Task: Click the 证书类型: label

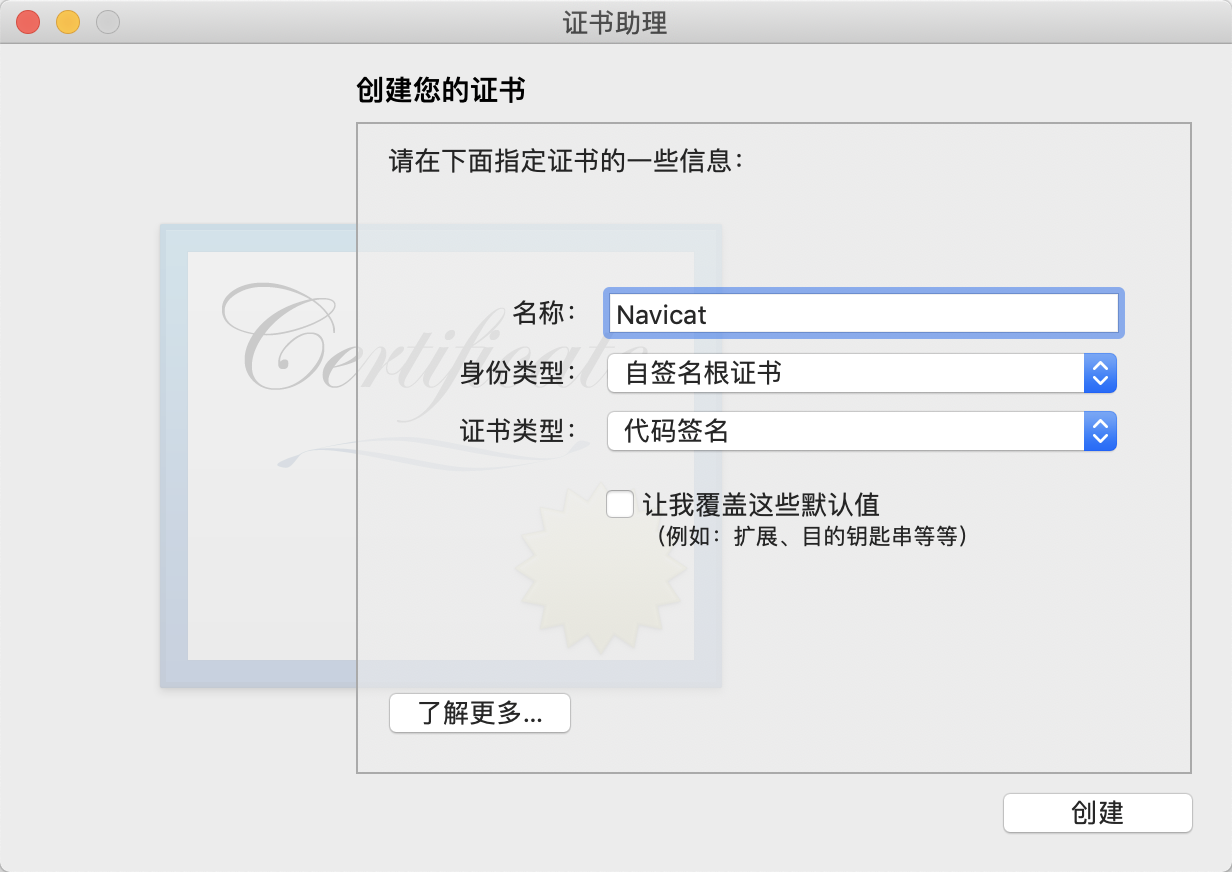Action: [x=519, y=432]
